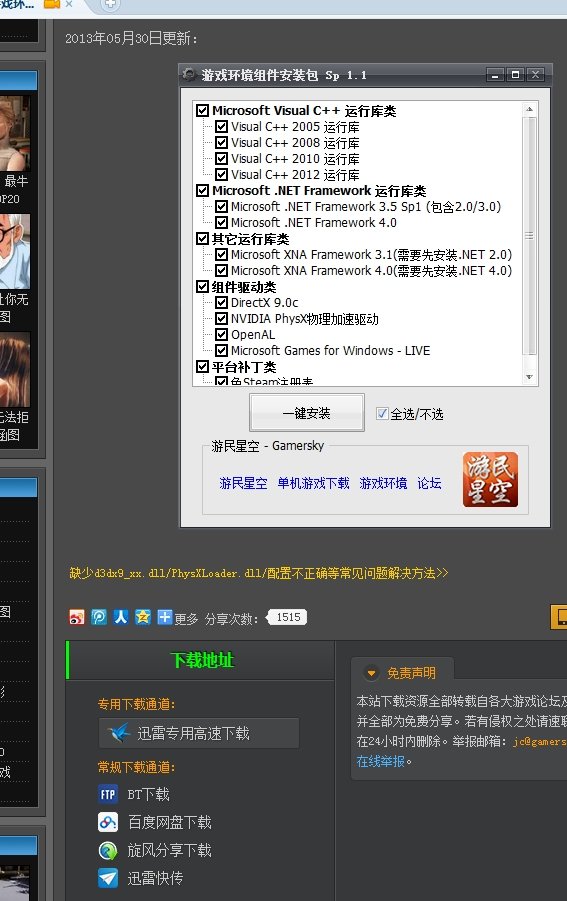
Task: Uncheck NVIDIA PhysX物理加速驱动 checkbox
Action: [x=221, y=318]
